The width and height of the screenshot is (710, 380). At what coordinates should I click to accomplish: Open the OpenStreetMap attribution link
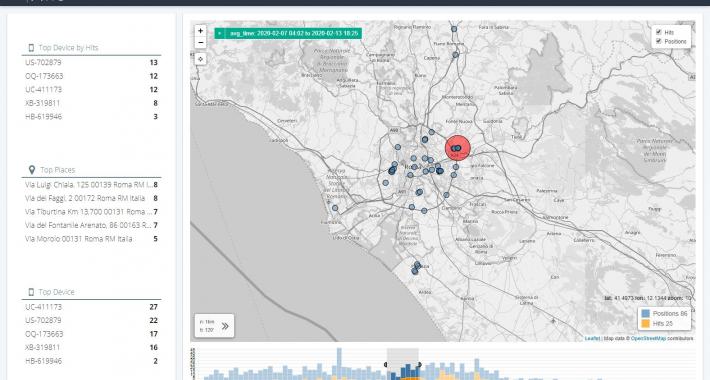[648, 339]
